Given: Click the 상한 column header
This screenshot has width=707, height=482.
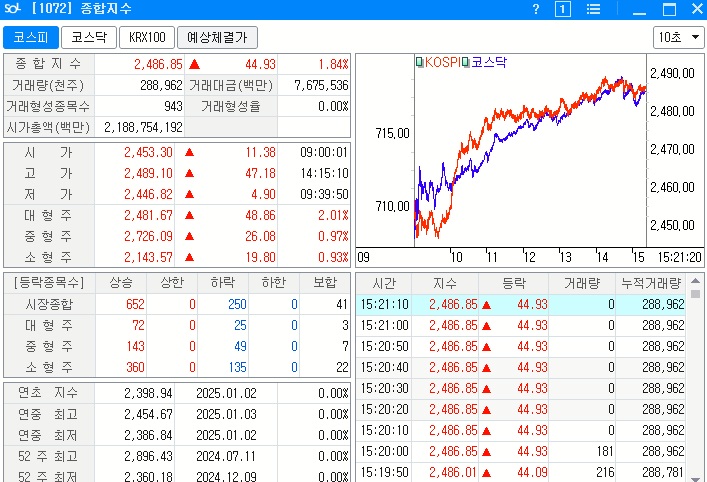Looking at the screenshot, I should [x=172, y=283].
